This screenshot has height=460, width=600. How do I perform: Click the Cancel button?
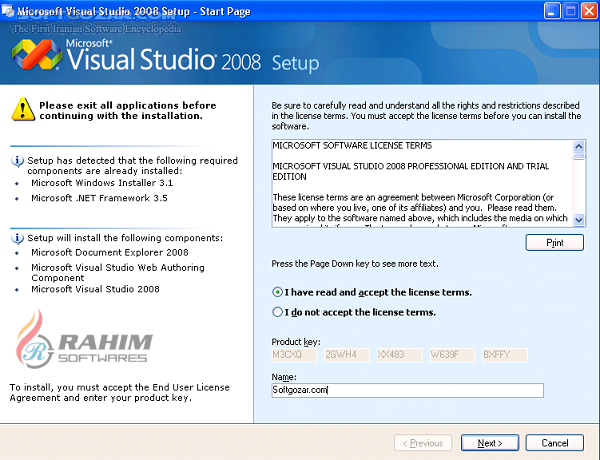(554, 443)
